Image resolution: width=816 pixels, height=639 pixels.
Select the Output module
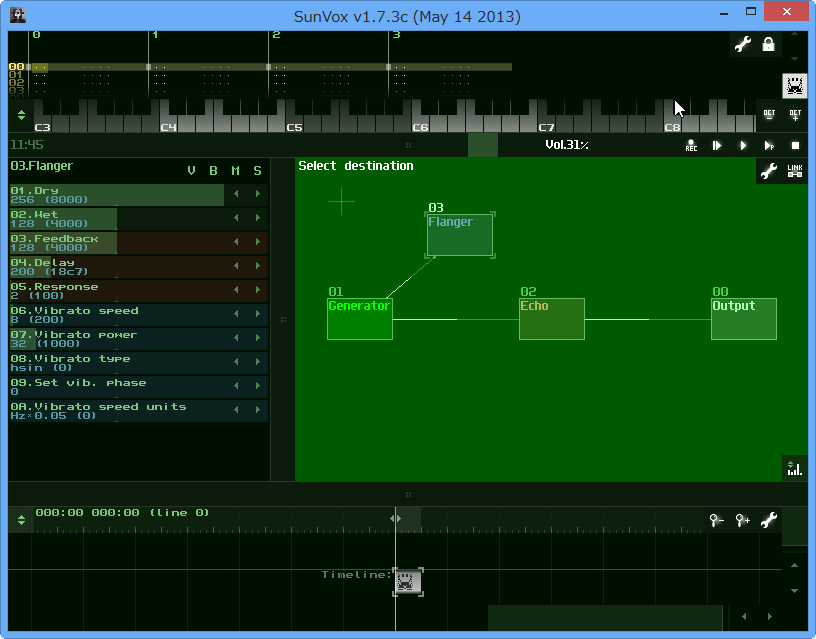[744, 319]
